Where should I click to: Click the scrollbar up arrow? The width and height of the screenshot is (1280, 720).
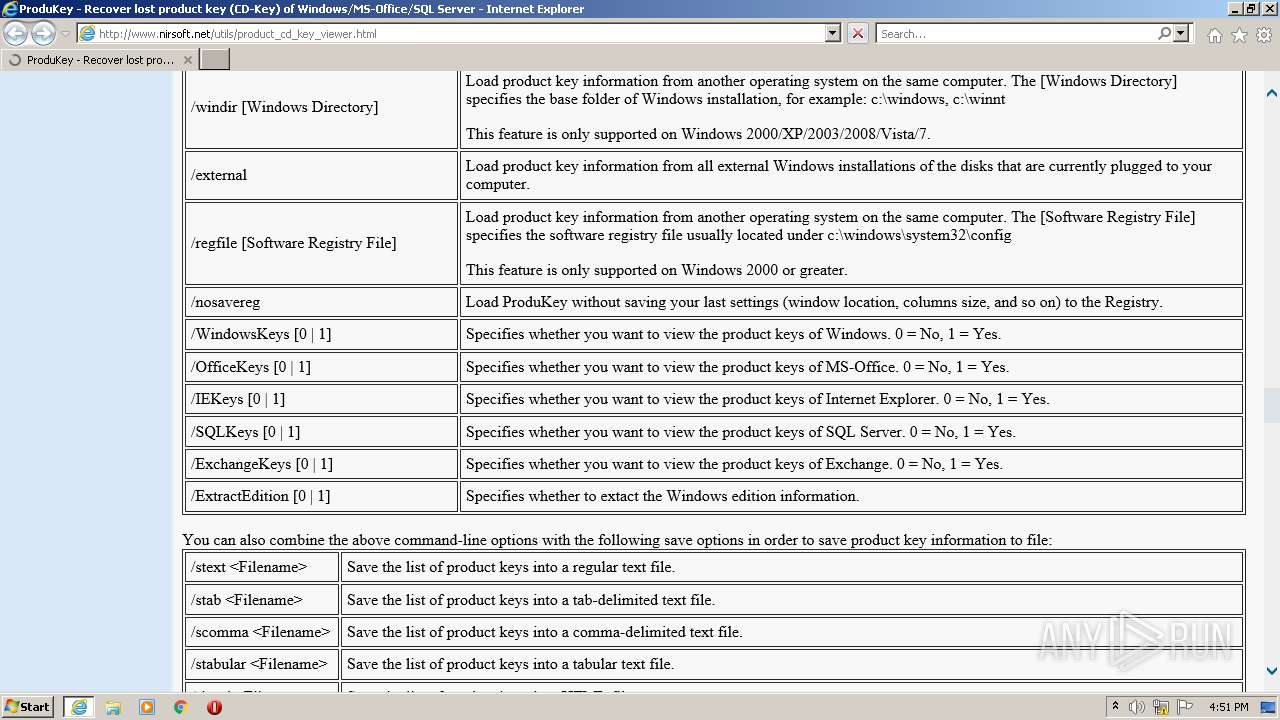pos(1271,94)
